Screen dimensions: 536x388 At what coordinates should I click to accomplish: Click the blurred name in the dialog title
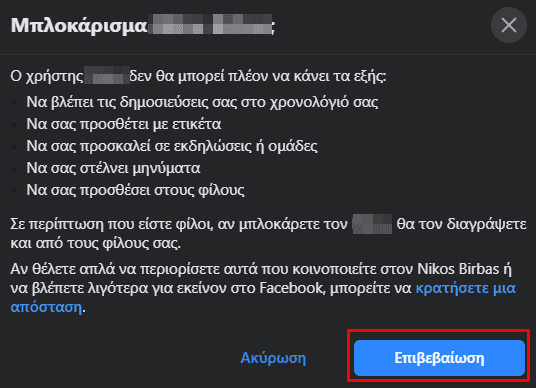(x=212, y=25)
